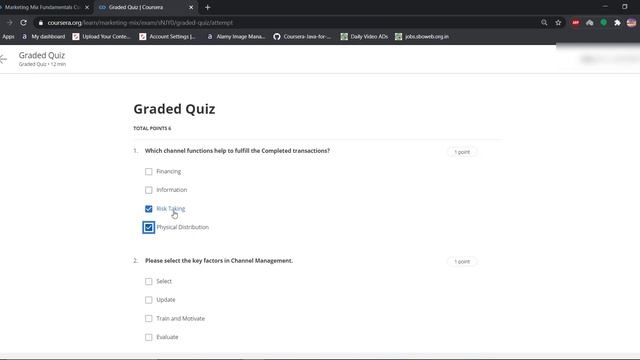Screen dimensions: 640x360
Task: Open the Alamy Image Manager bookmark
Action: tap(236, 37)
